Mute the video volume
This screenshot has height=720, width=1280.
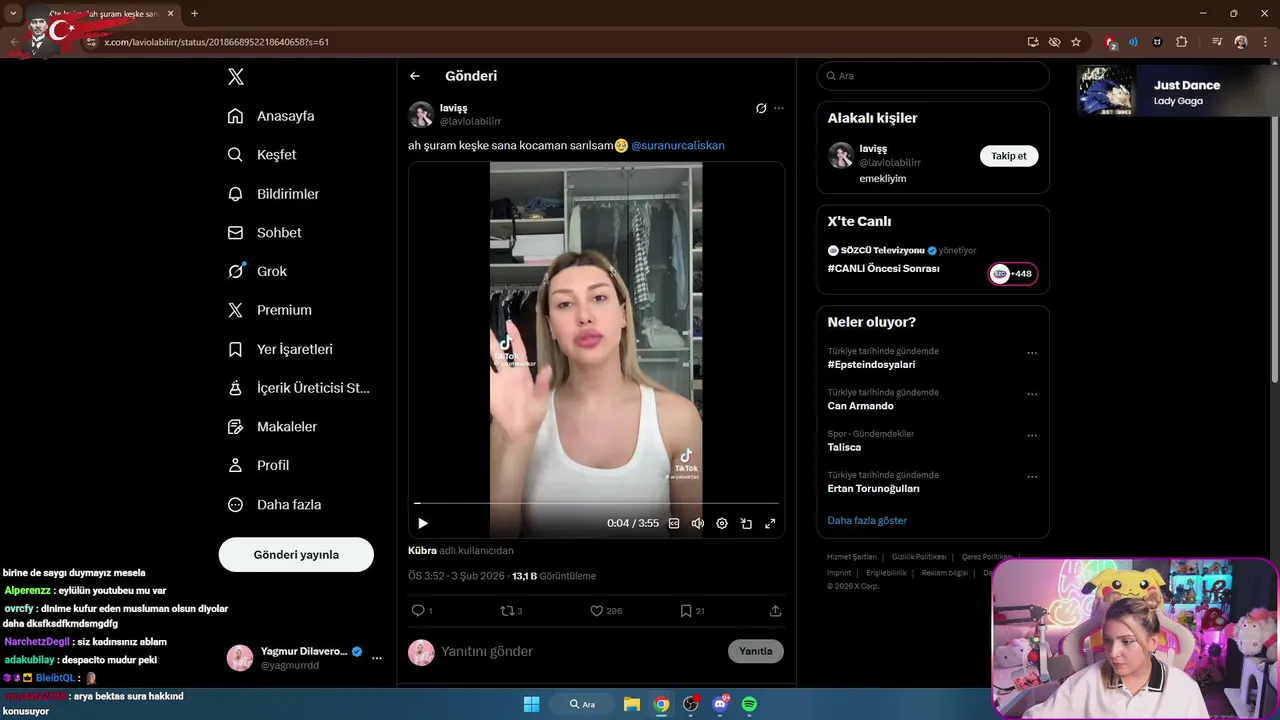(x=698, y=523)
